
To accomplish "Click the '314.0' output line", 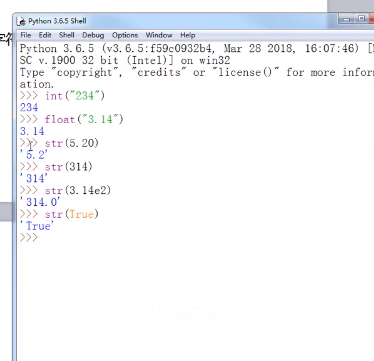I will (x=40, y=202).
